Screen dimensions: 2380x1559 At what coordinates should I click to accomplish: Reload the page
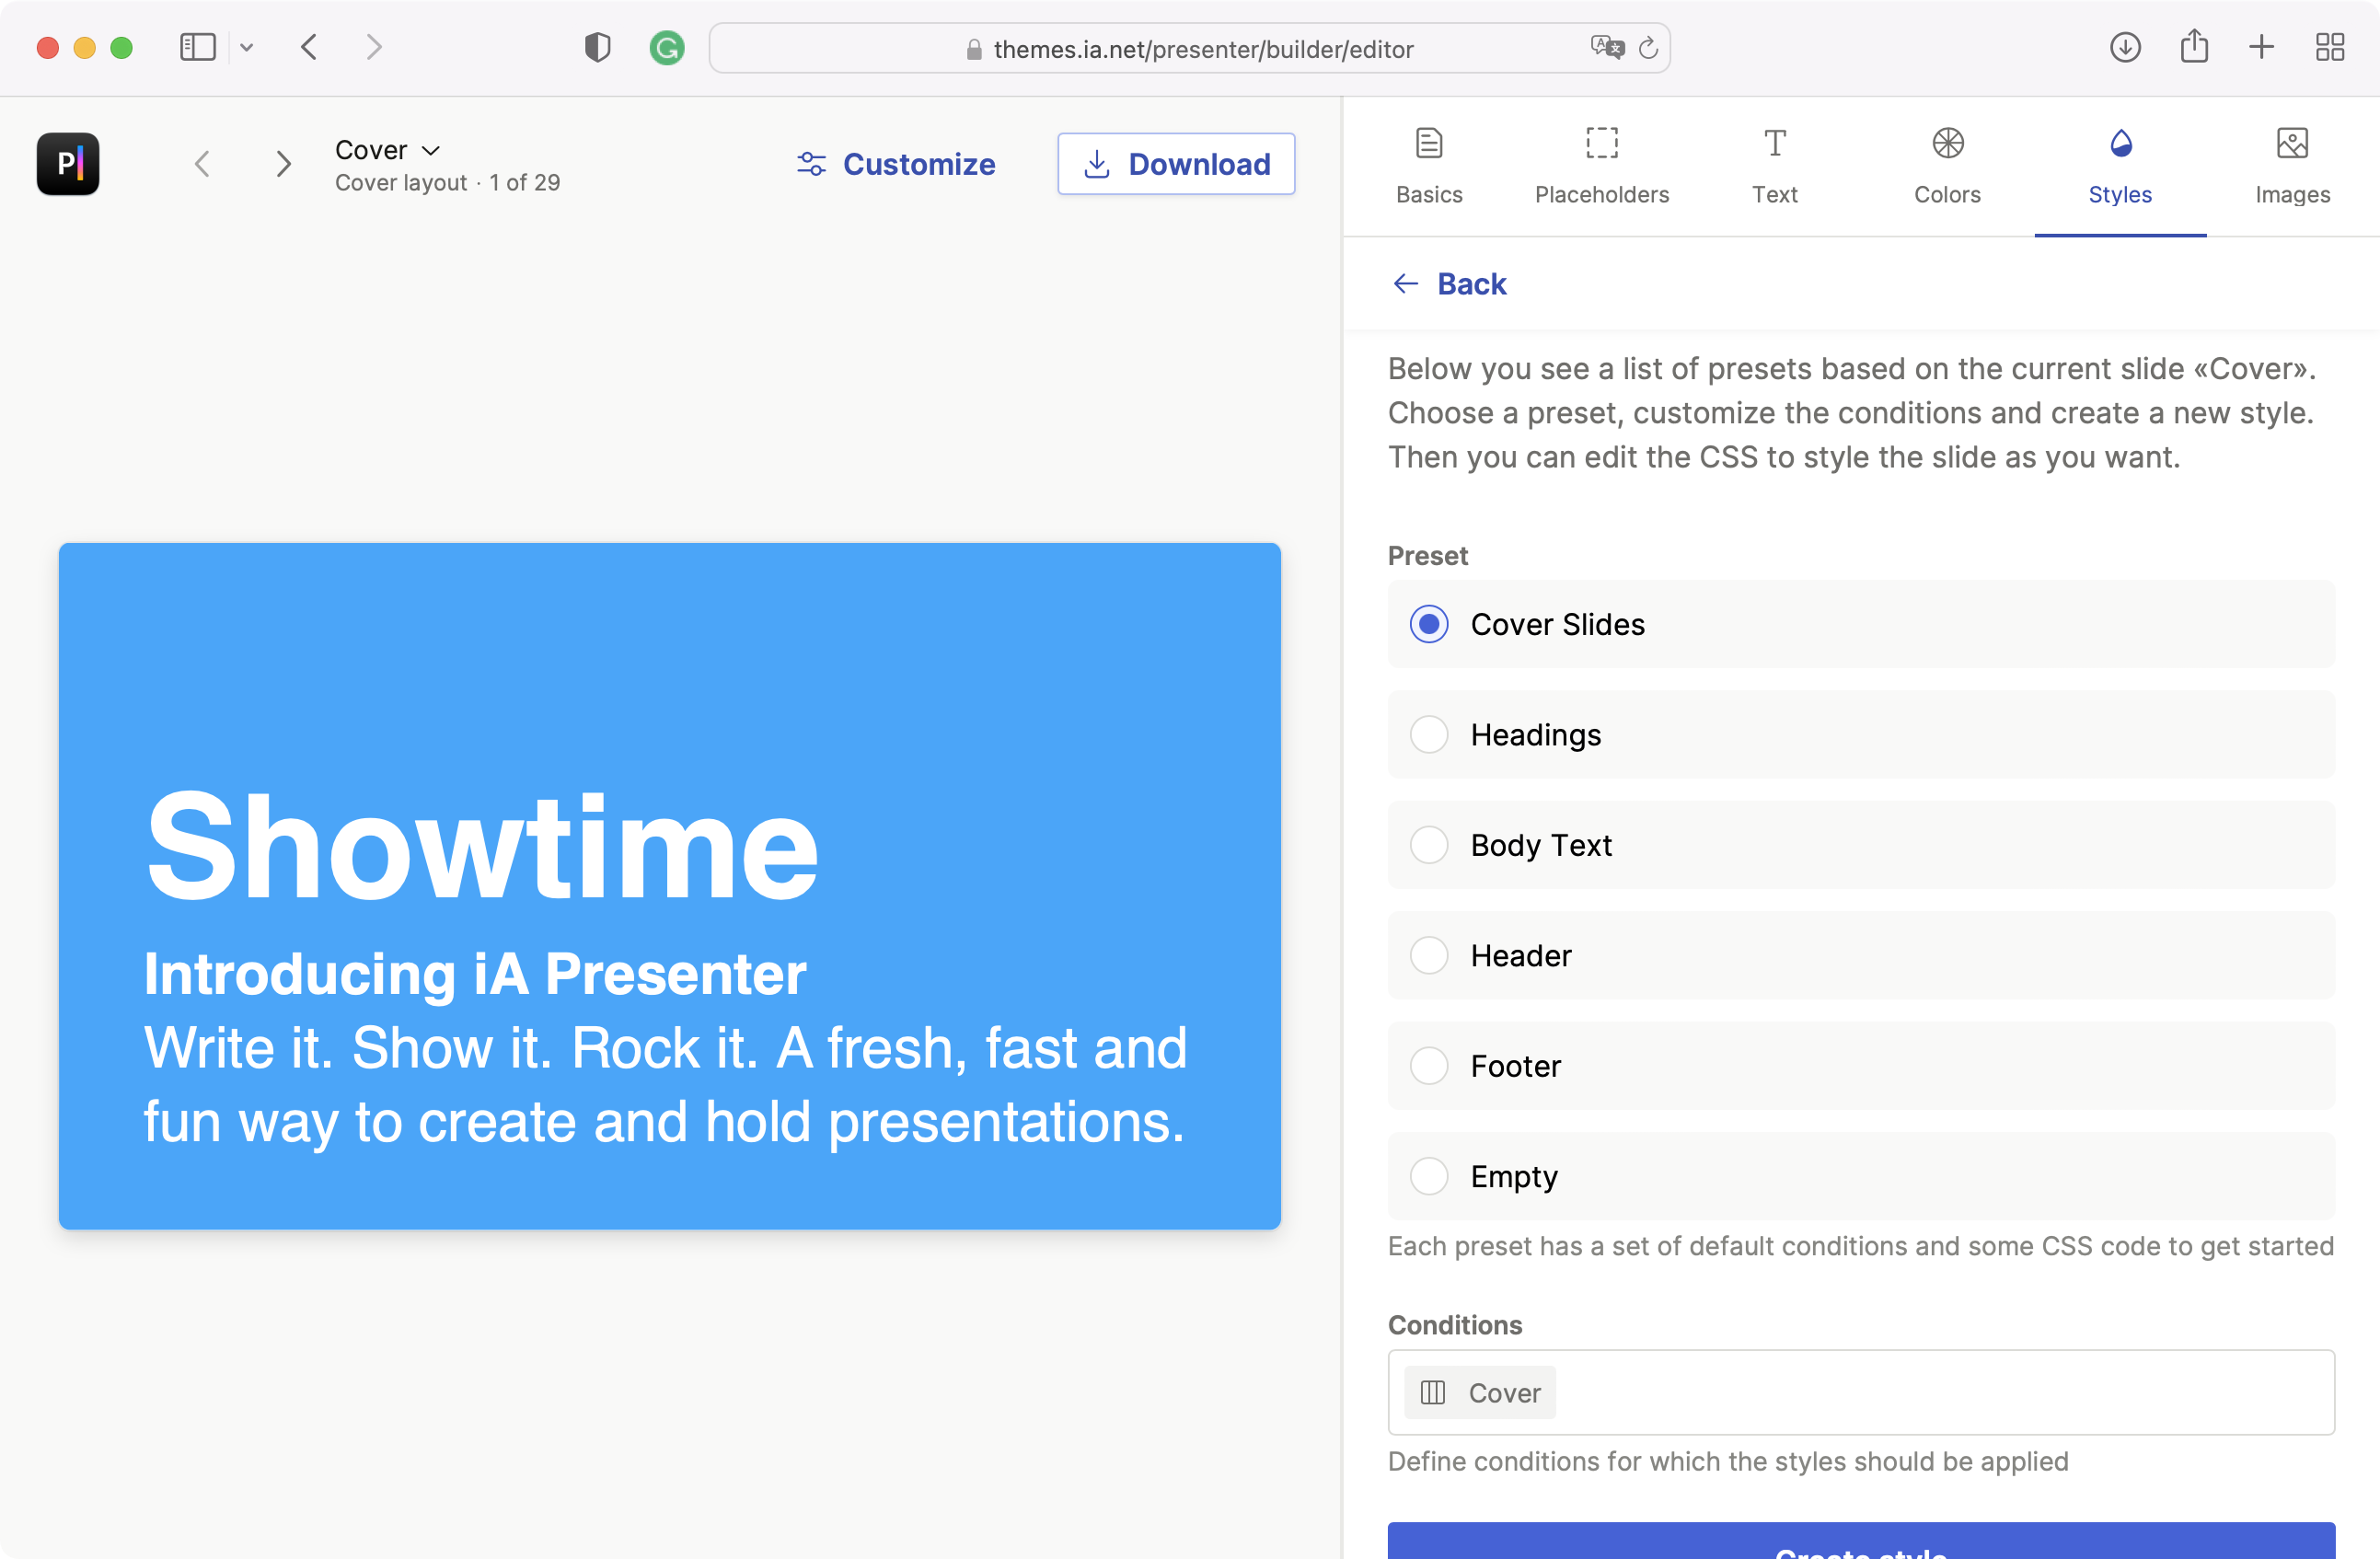(1649, 47)
